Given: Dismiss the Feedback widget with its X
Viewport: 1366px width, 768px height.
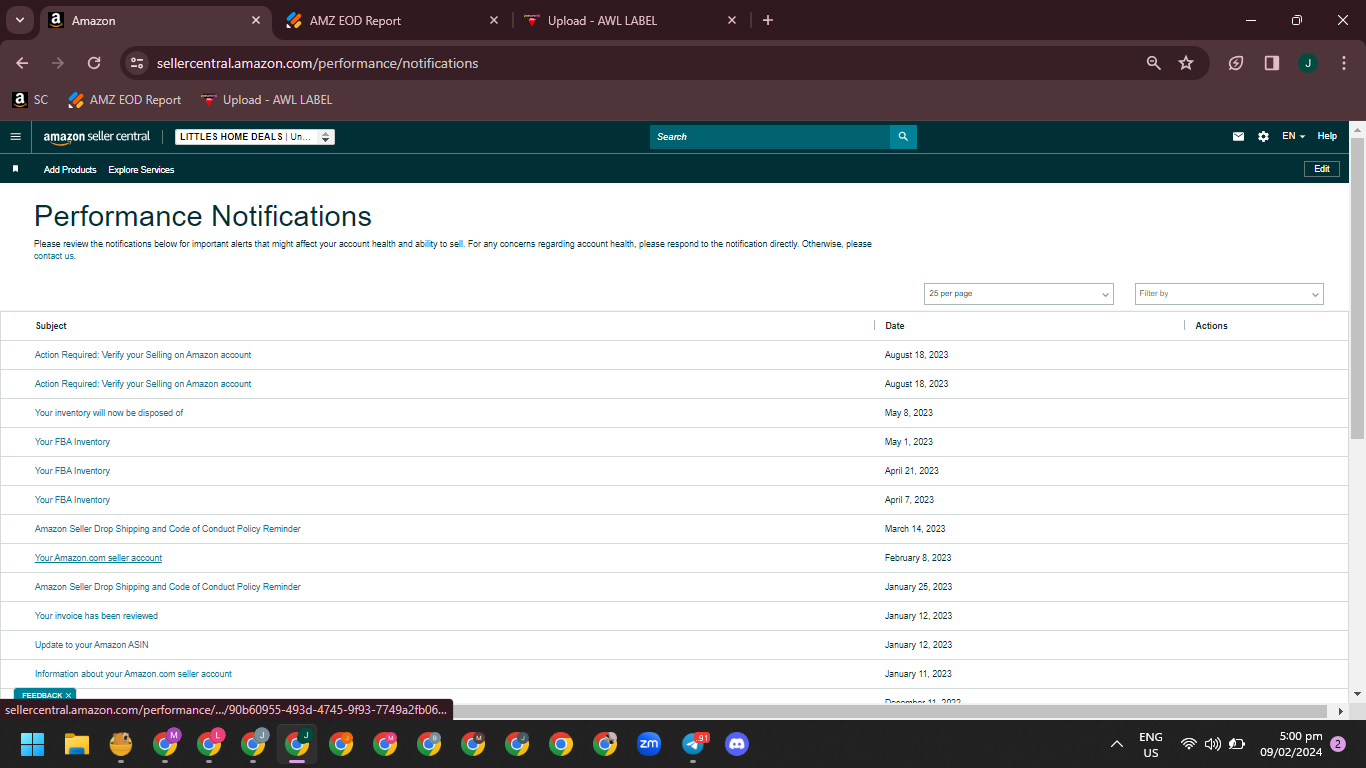Looking at the screenshot, I should pos(68,695).
